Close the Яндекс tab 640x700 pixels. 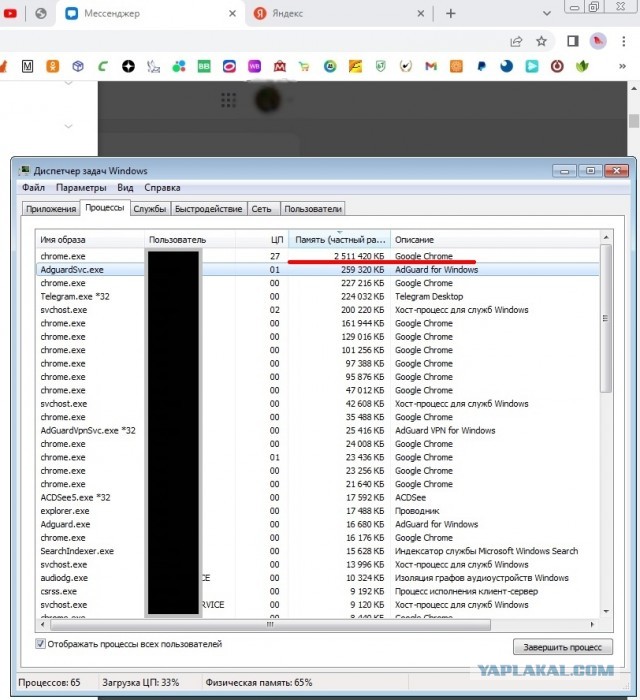420,13
